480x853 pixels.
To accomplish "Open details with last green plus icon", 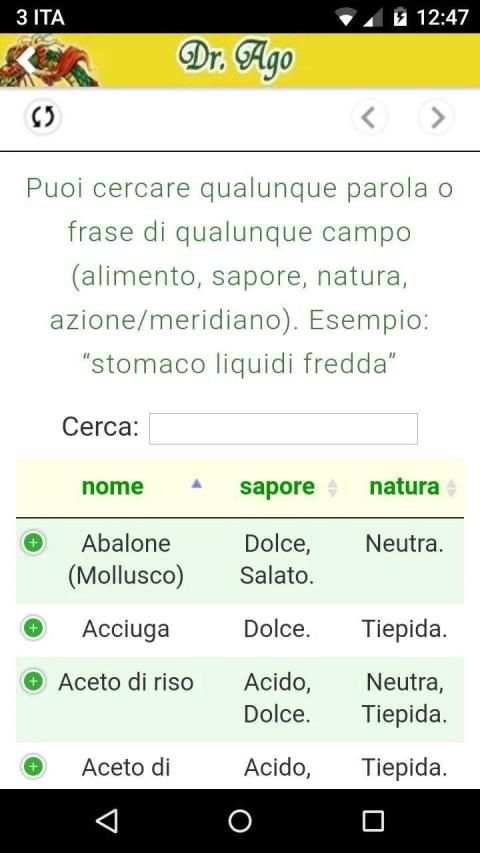I will click(33, 767).
